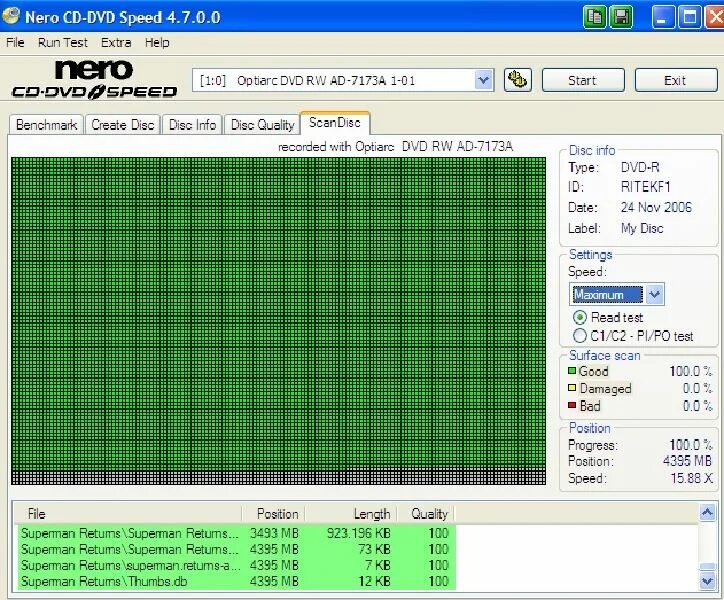
Task: Click the RITEKF1 disc ID value
Action: click(x=646, y=187)
